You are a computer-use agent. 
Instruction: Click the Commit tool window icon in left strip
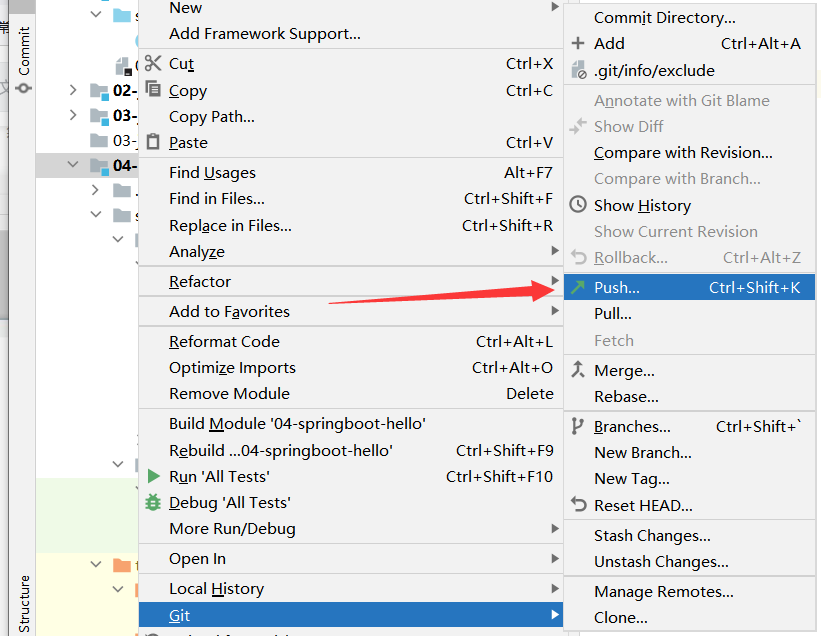click(x=24, y=88)
